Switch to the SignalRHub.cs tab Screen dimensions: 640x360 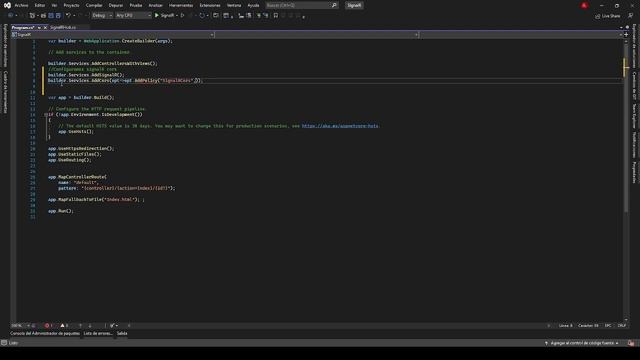(x=63, y=27)
